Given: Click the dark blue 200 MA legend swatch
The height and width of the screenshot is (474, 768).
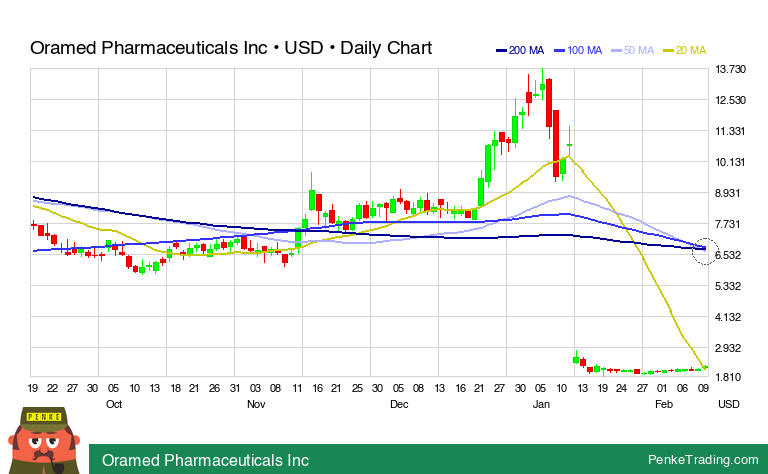Looking at the screenshot, I should pyautogui.click(x=501, y=50).
